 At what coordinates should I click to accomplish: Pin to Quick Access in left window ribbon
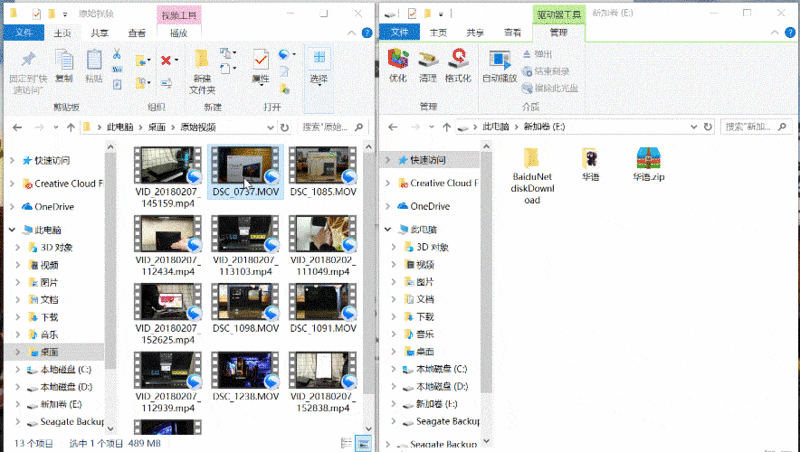(x=28, y=72)
